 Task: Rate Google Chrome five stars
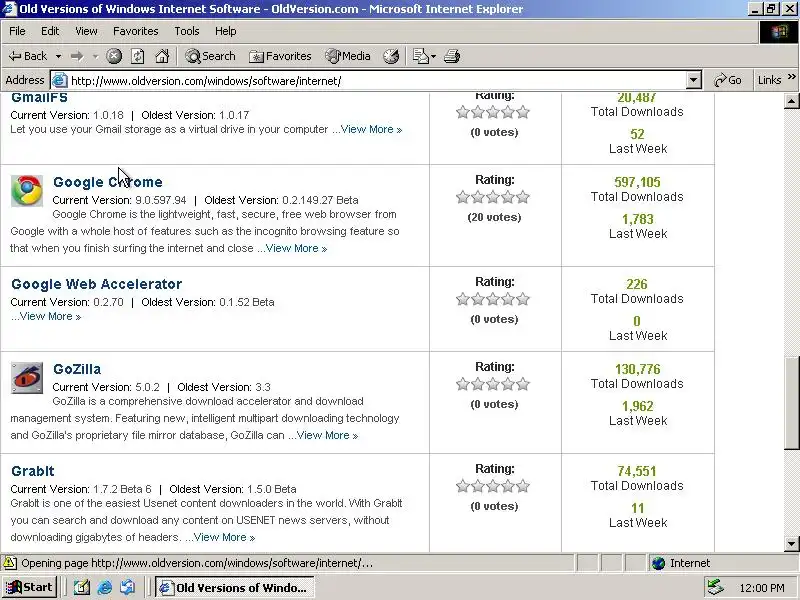click(523, 197)
